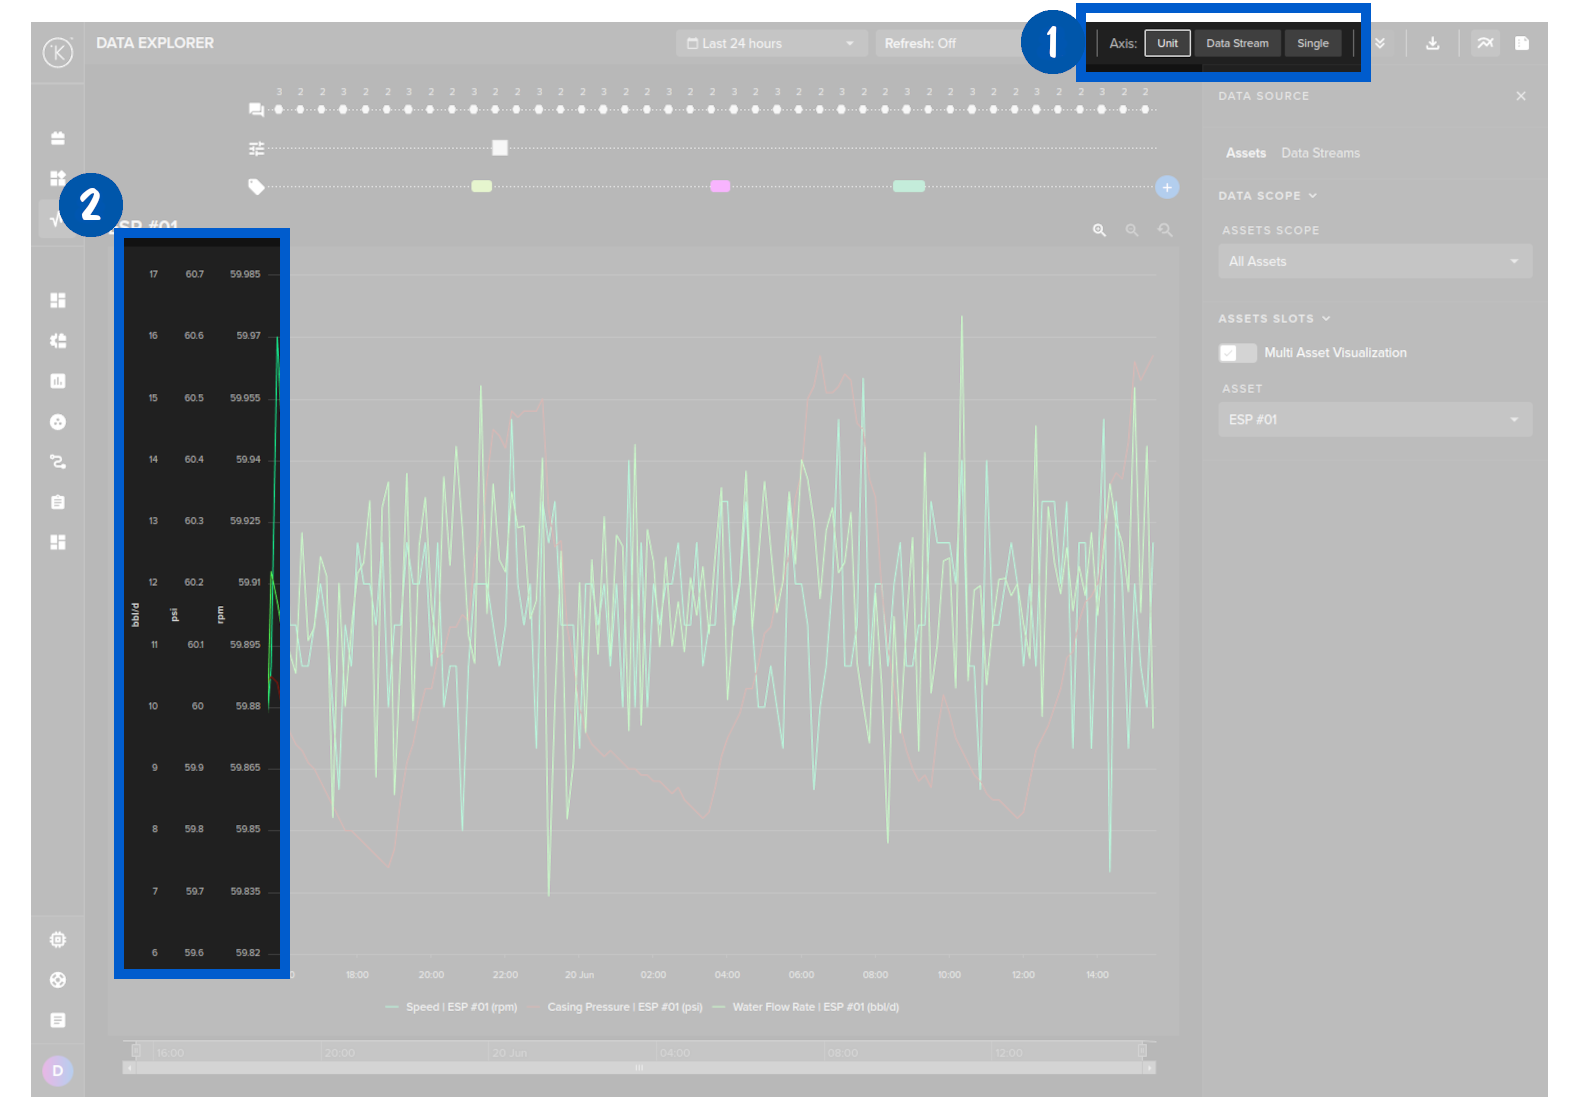Image resolution: width=1580 pixels, height=1120 pixels.
Task: Select the Unit axis option
Action: click(x=1167, y=43)
